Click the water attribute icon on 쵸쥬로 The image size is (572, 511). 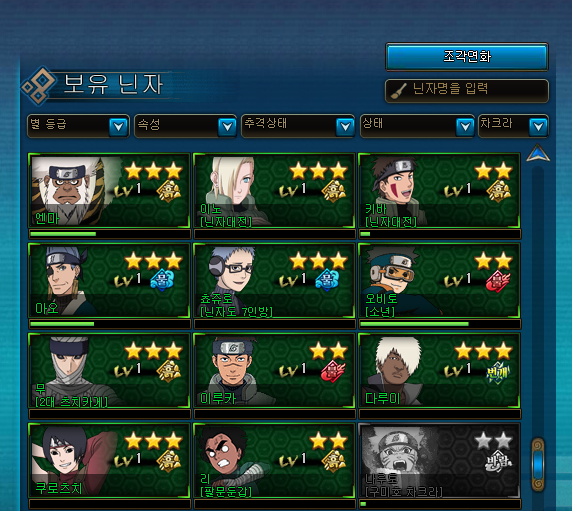[x=327, y=280]
